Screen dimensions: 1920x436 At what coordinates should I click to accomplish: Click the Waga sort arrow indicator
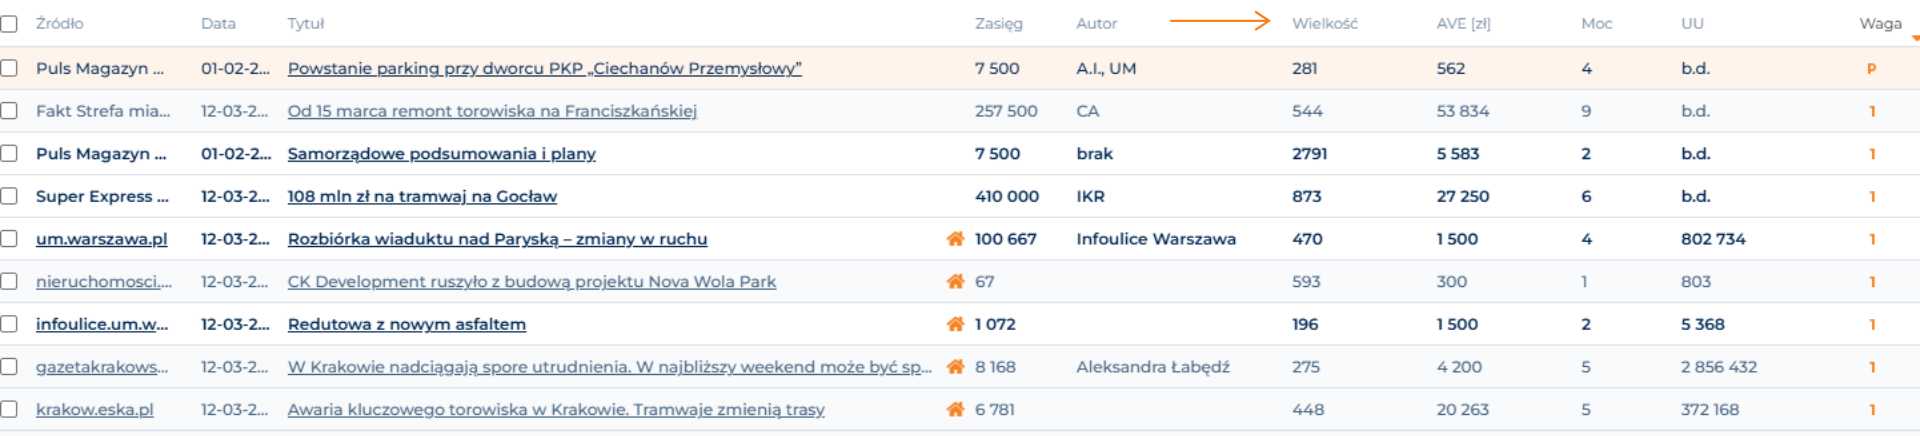[x=1915, y=38]
